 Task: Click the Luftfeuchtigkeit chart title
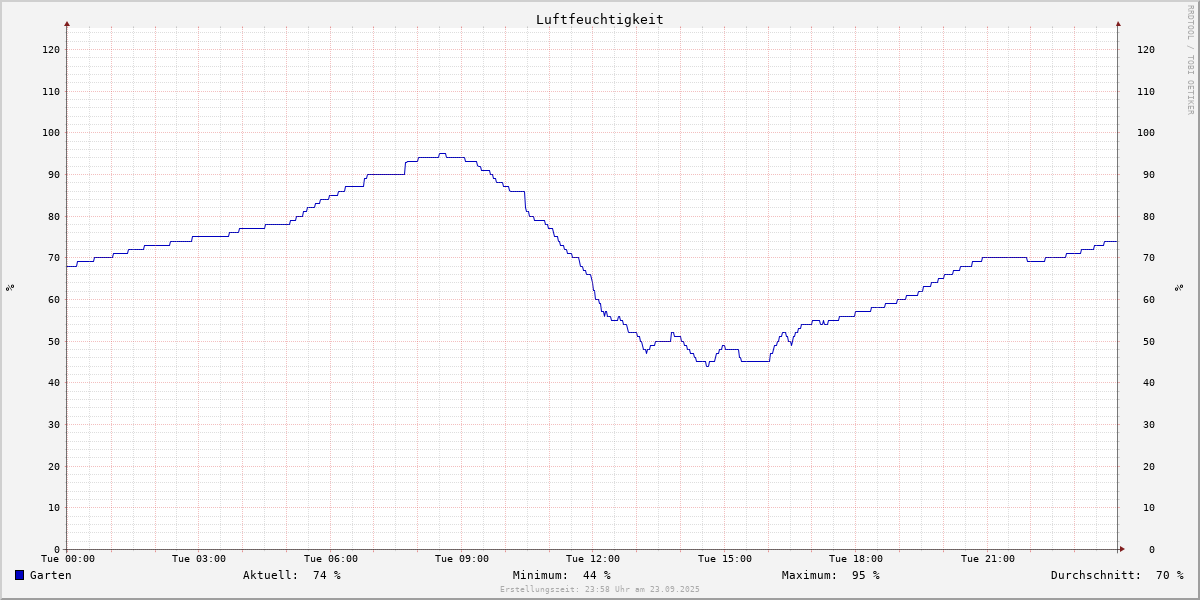(599, 19)
